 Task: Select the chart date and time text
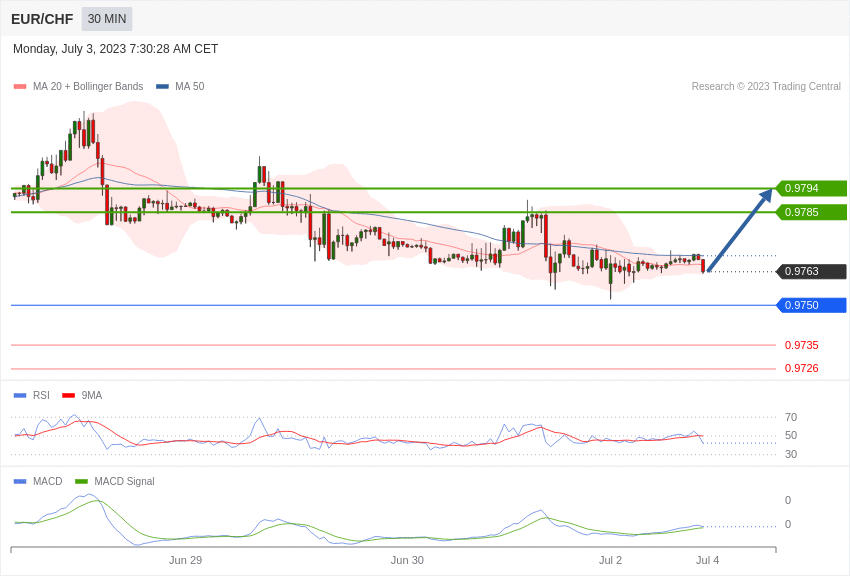point(115,49)
